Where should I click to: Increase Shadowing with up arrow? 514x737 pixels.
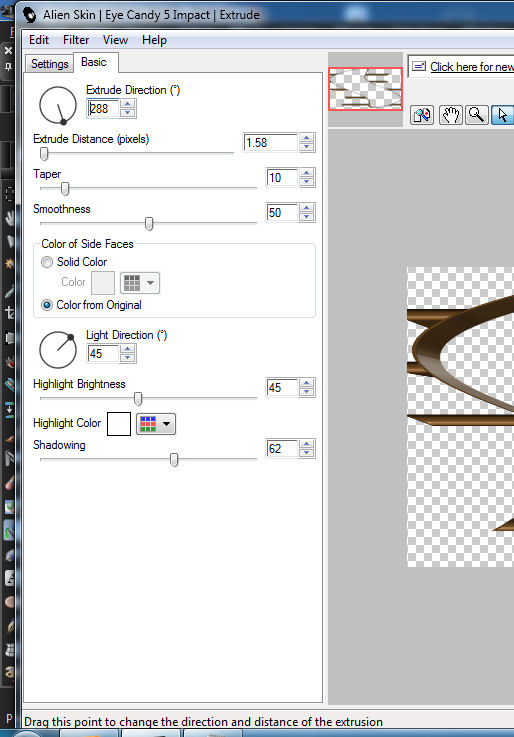coord(307,444)
